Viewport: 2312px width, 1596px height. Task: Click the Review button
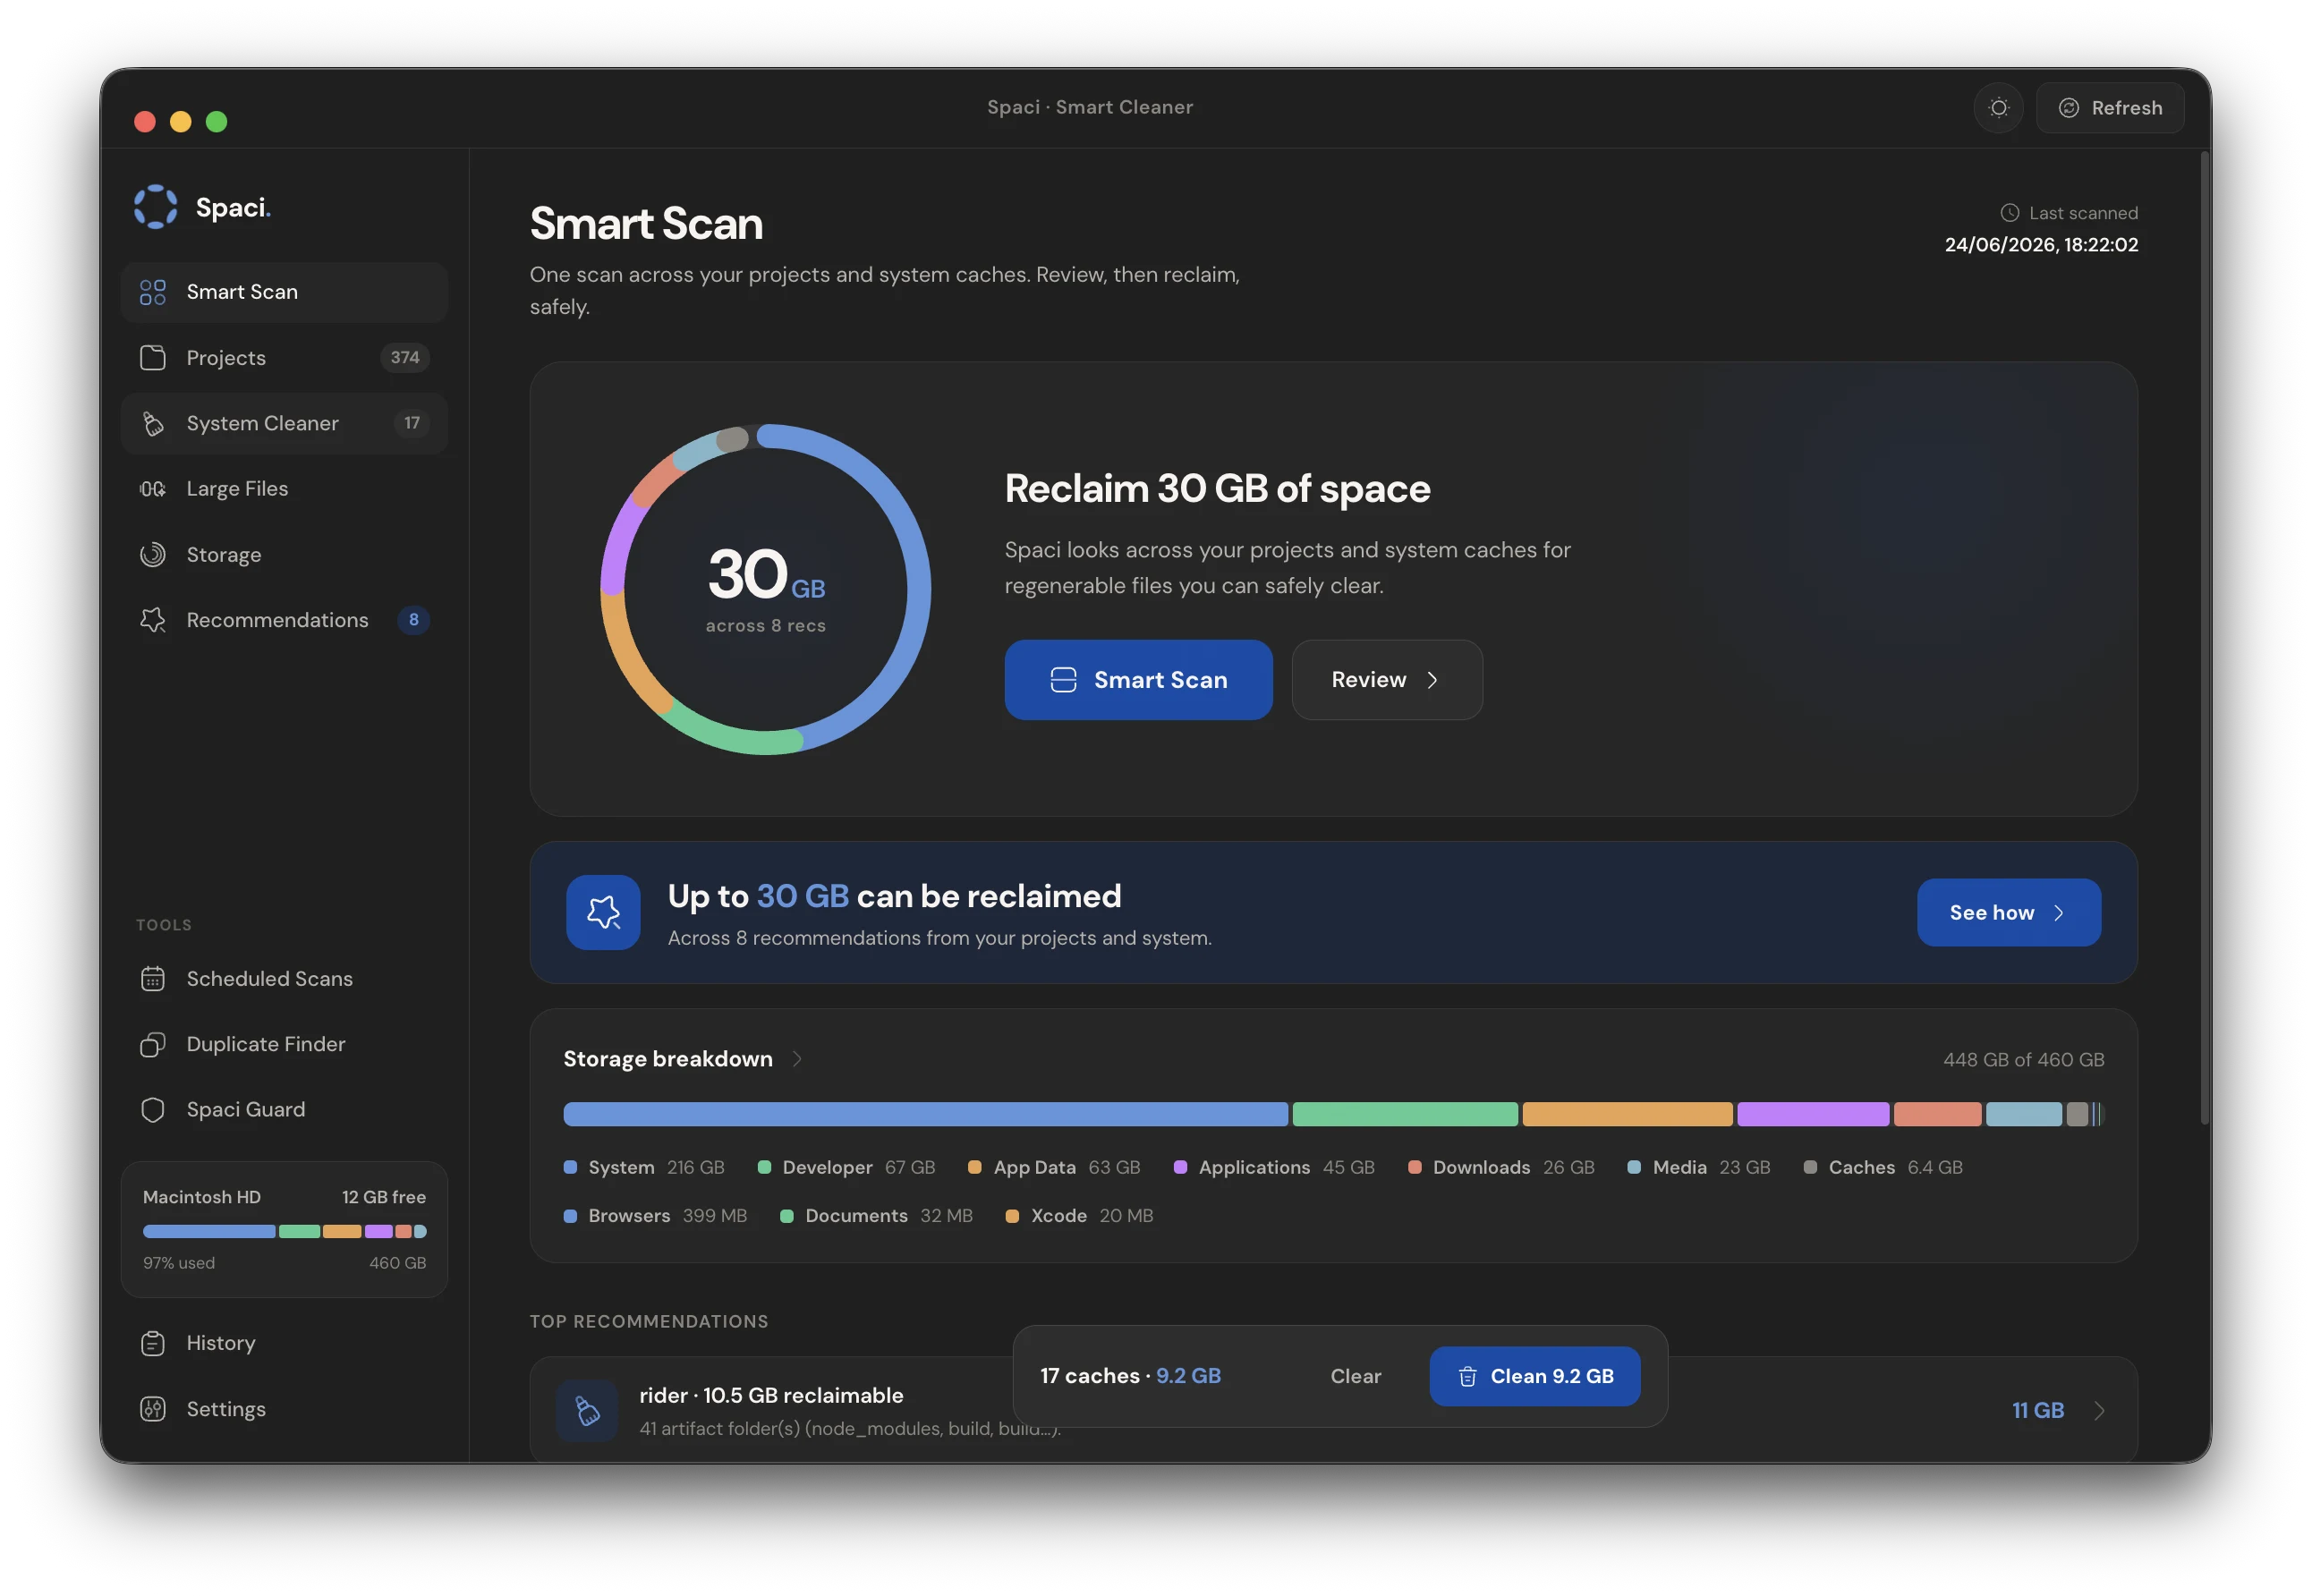[x=1386, y=680]
